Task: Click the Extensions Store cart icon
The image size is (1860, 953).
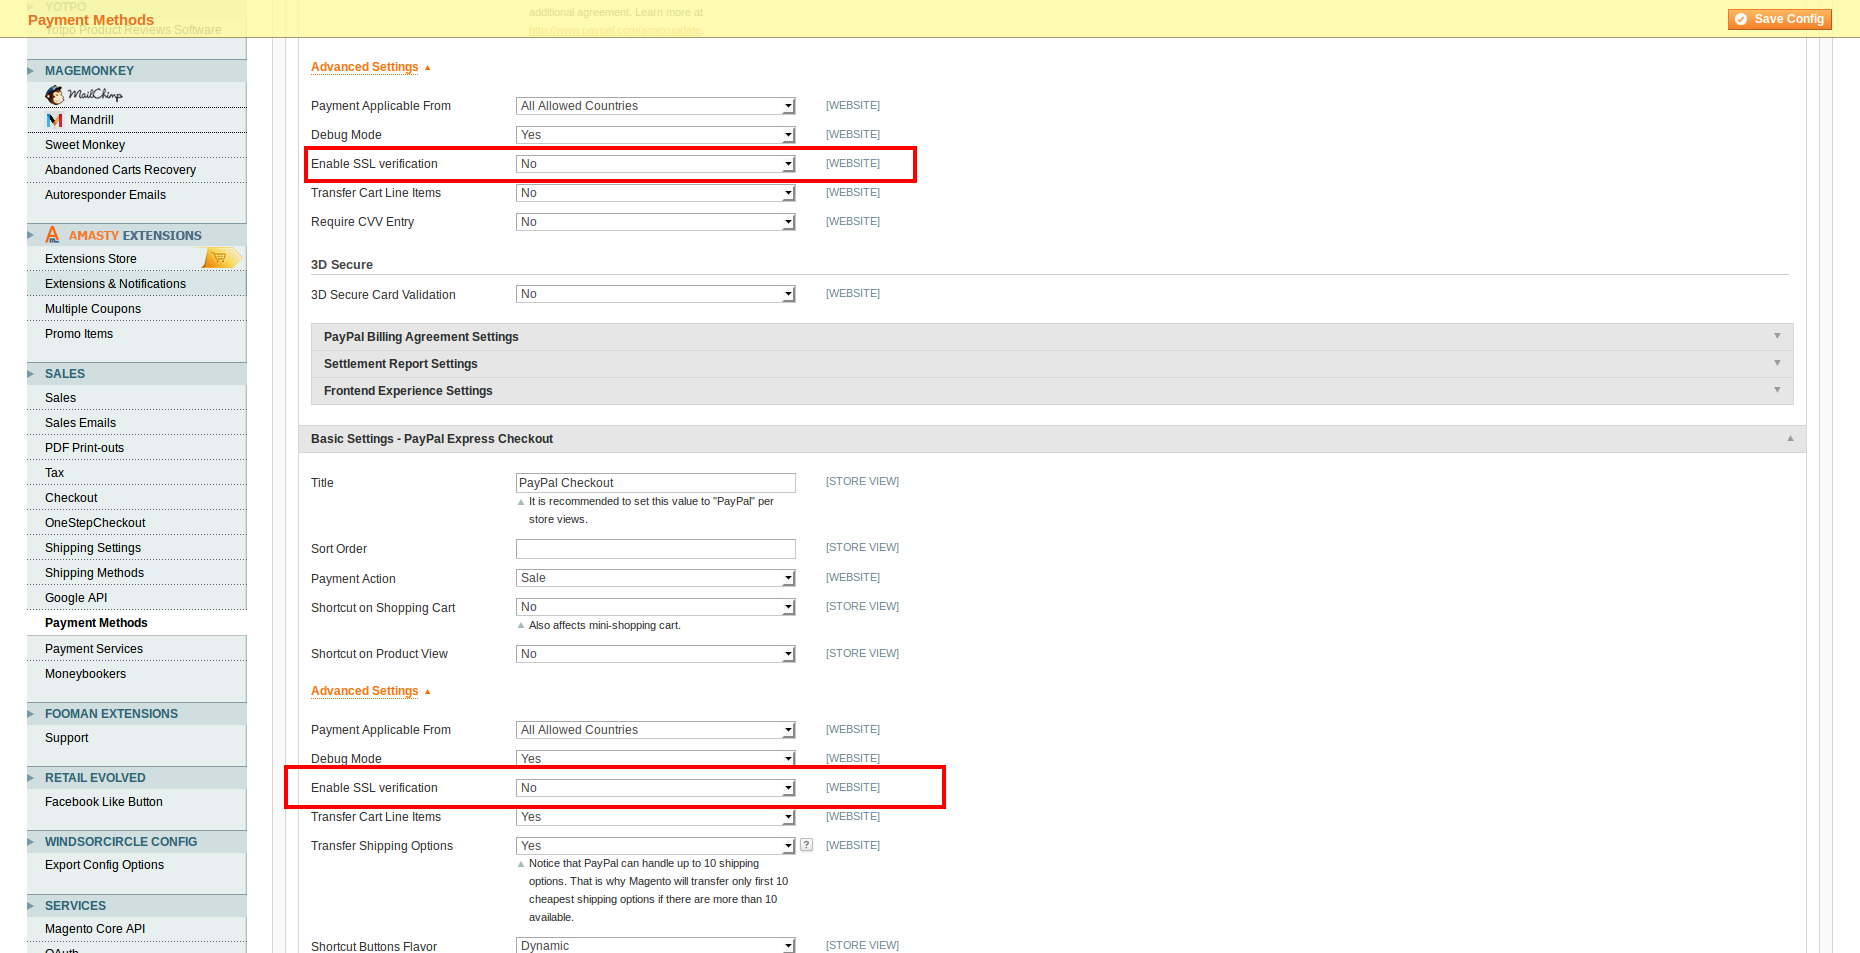Action: (x=221, y=258)
